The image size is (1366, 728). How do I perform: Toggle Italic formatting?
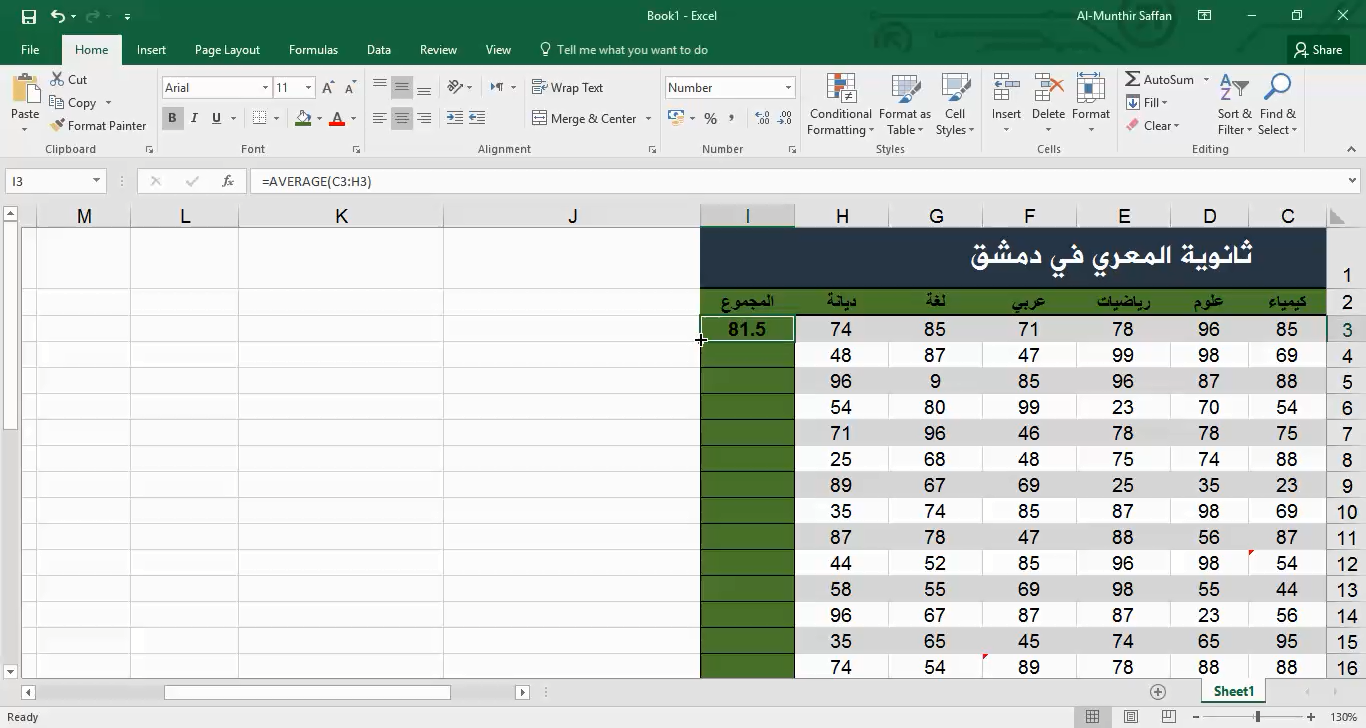click(x=194, y=118)
